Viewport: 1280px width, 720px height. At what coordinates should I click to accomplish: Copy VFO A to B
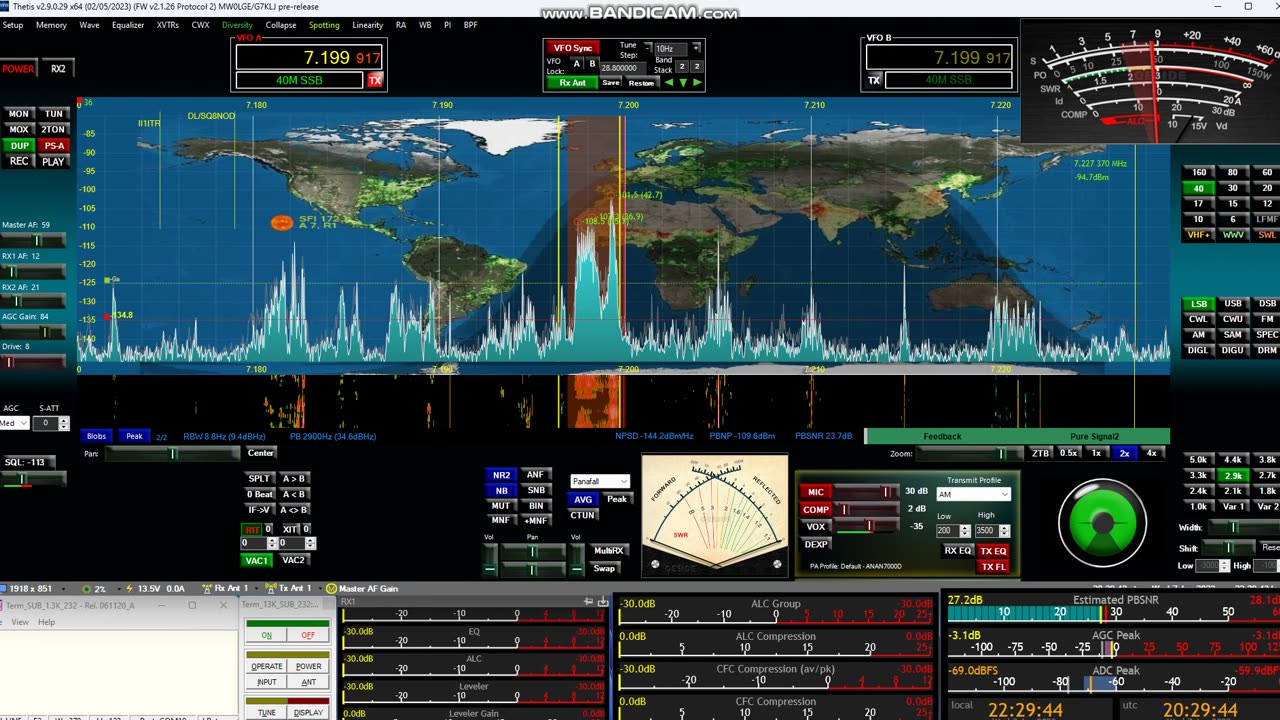click(293, 478)
